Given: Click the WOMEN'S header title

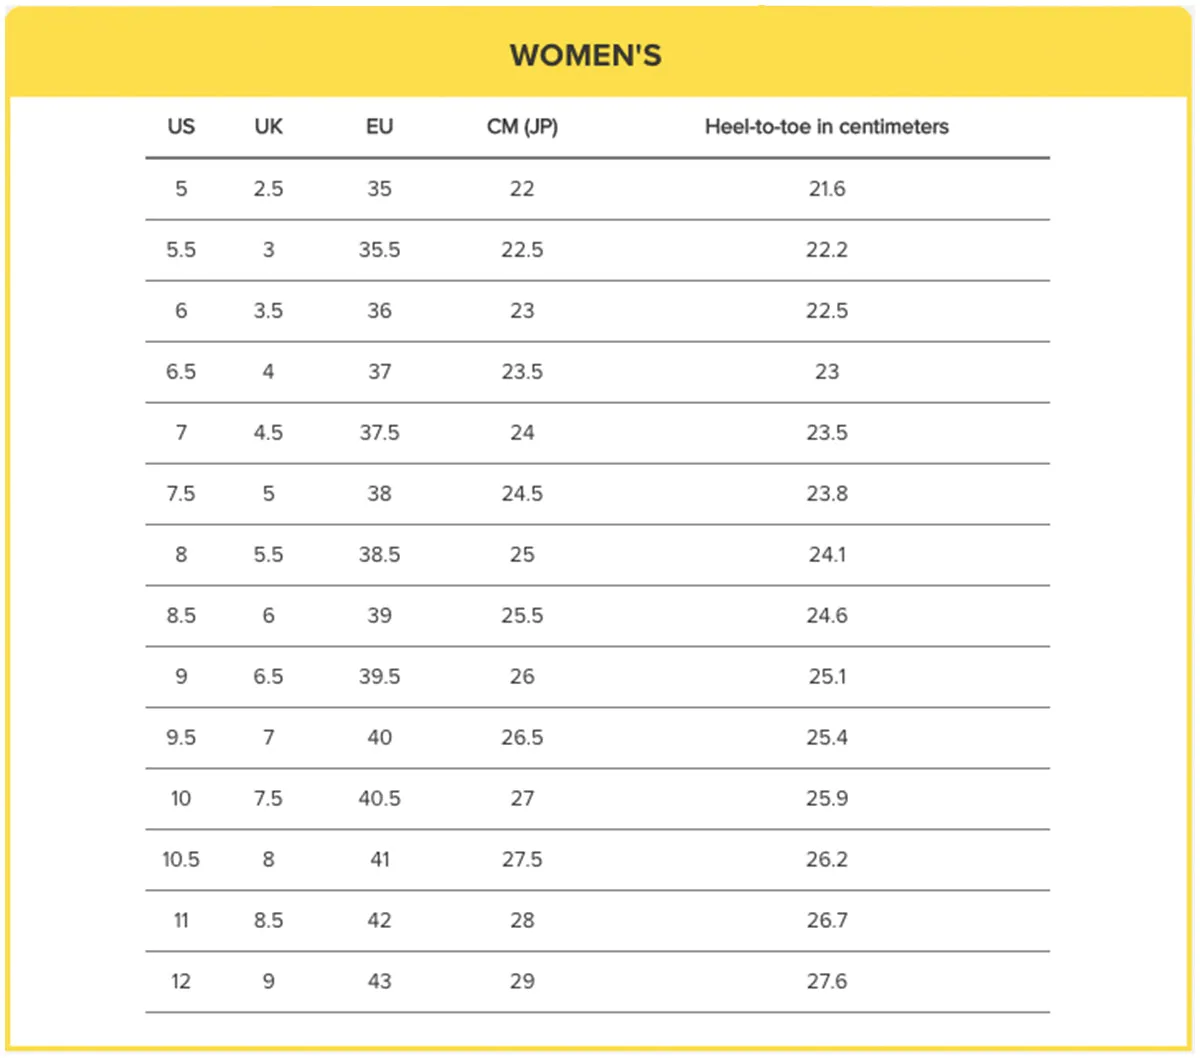Looking at the screenshot, I should [x=586, y=55].
